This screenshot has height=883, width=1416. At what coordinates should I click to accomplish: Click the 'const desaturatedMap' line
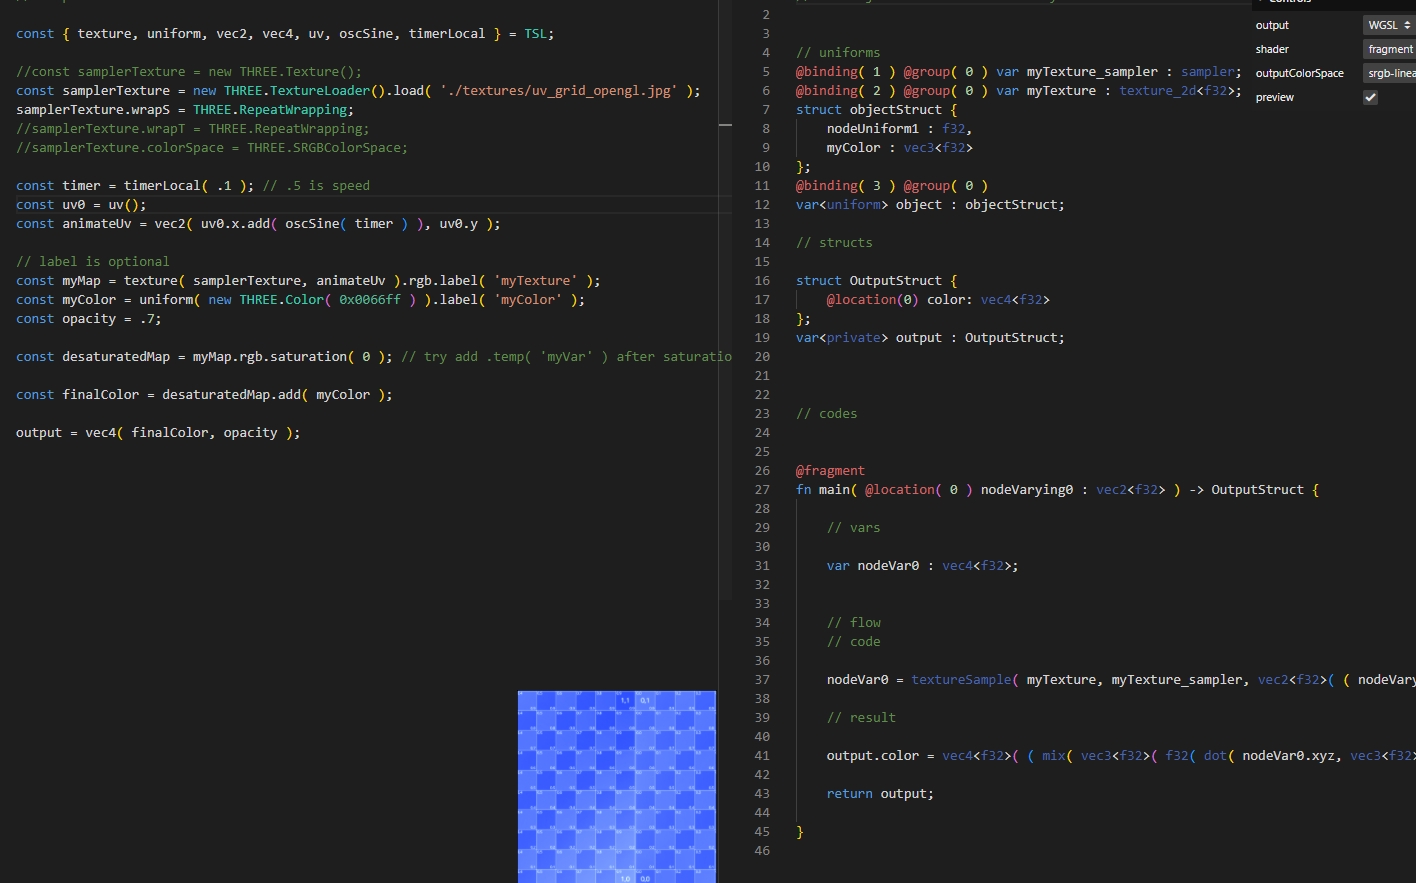point(374,357)
